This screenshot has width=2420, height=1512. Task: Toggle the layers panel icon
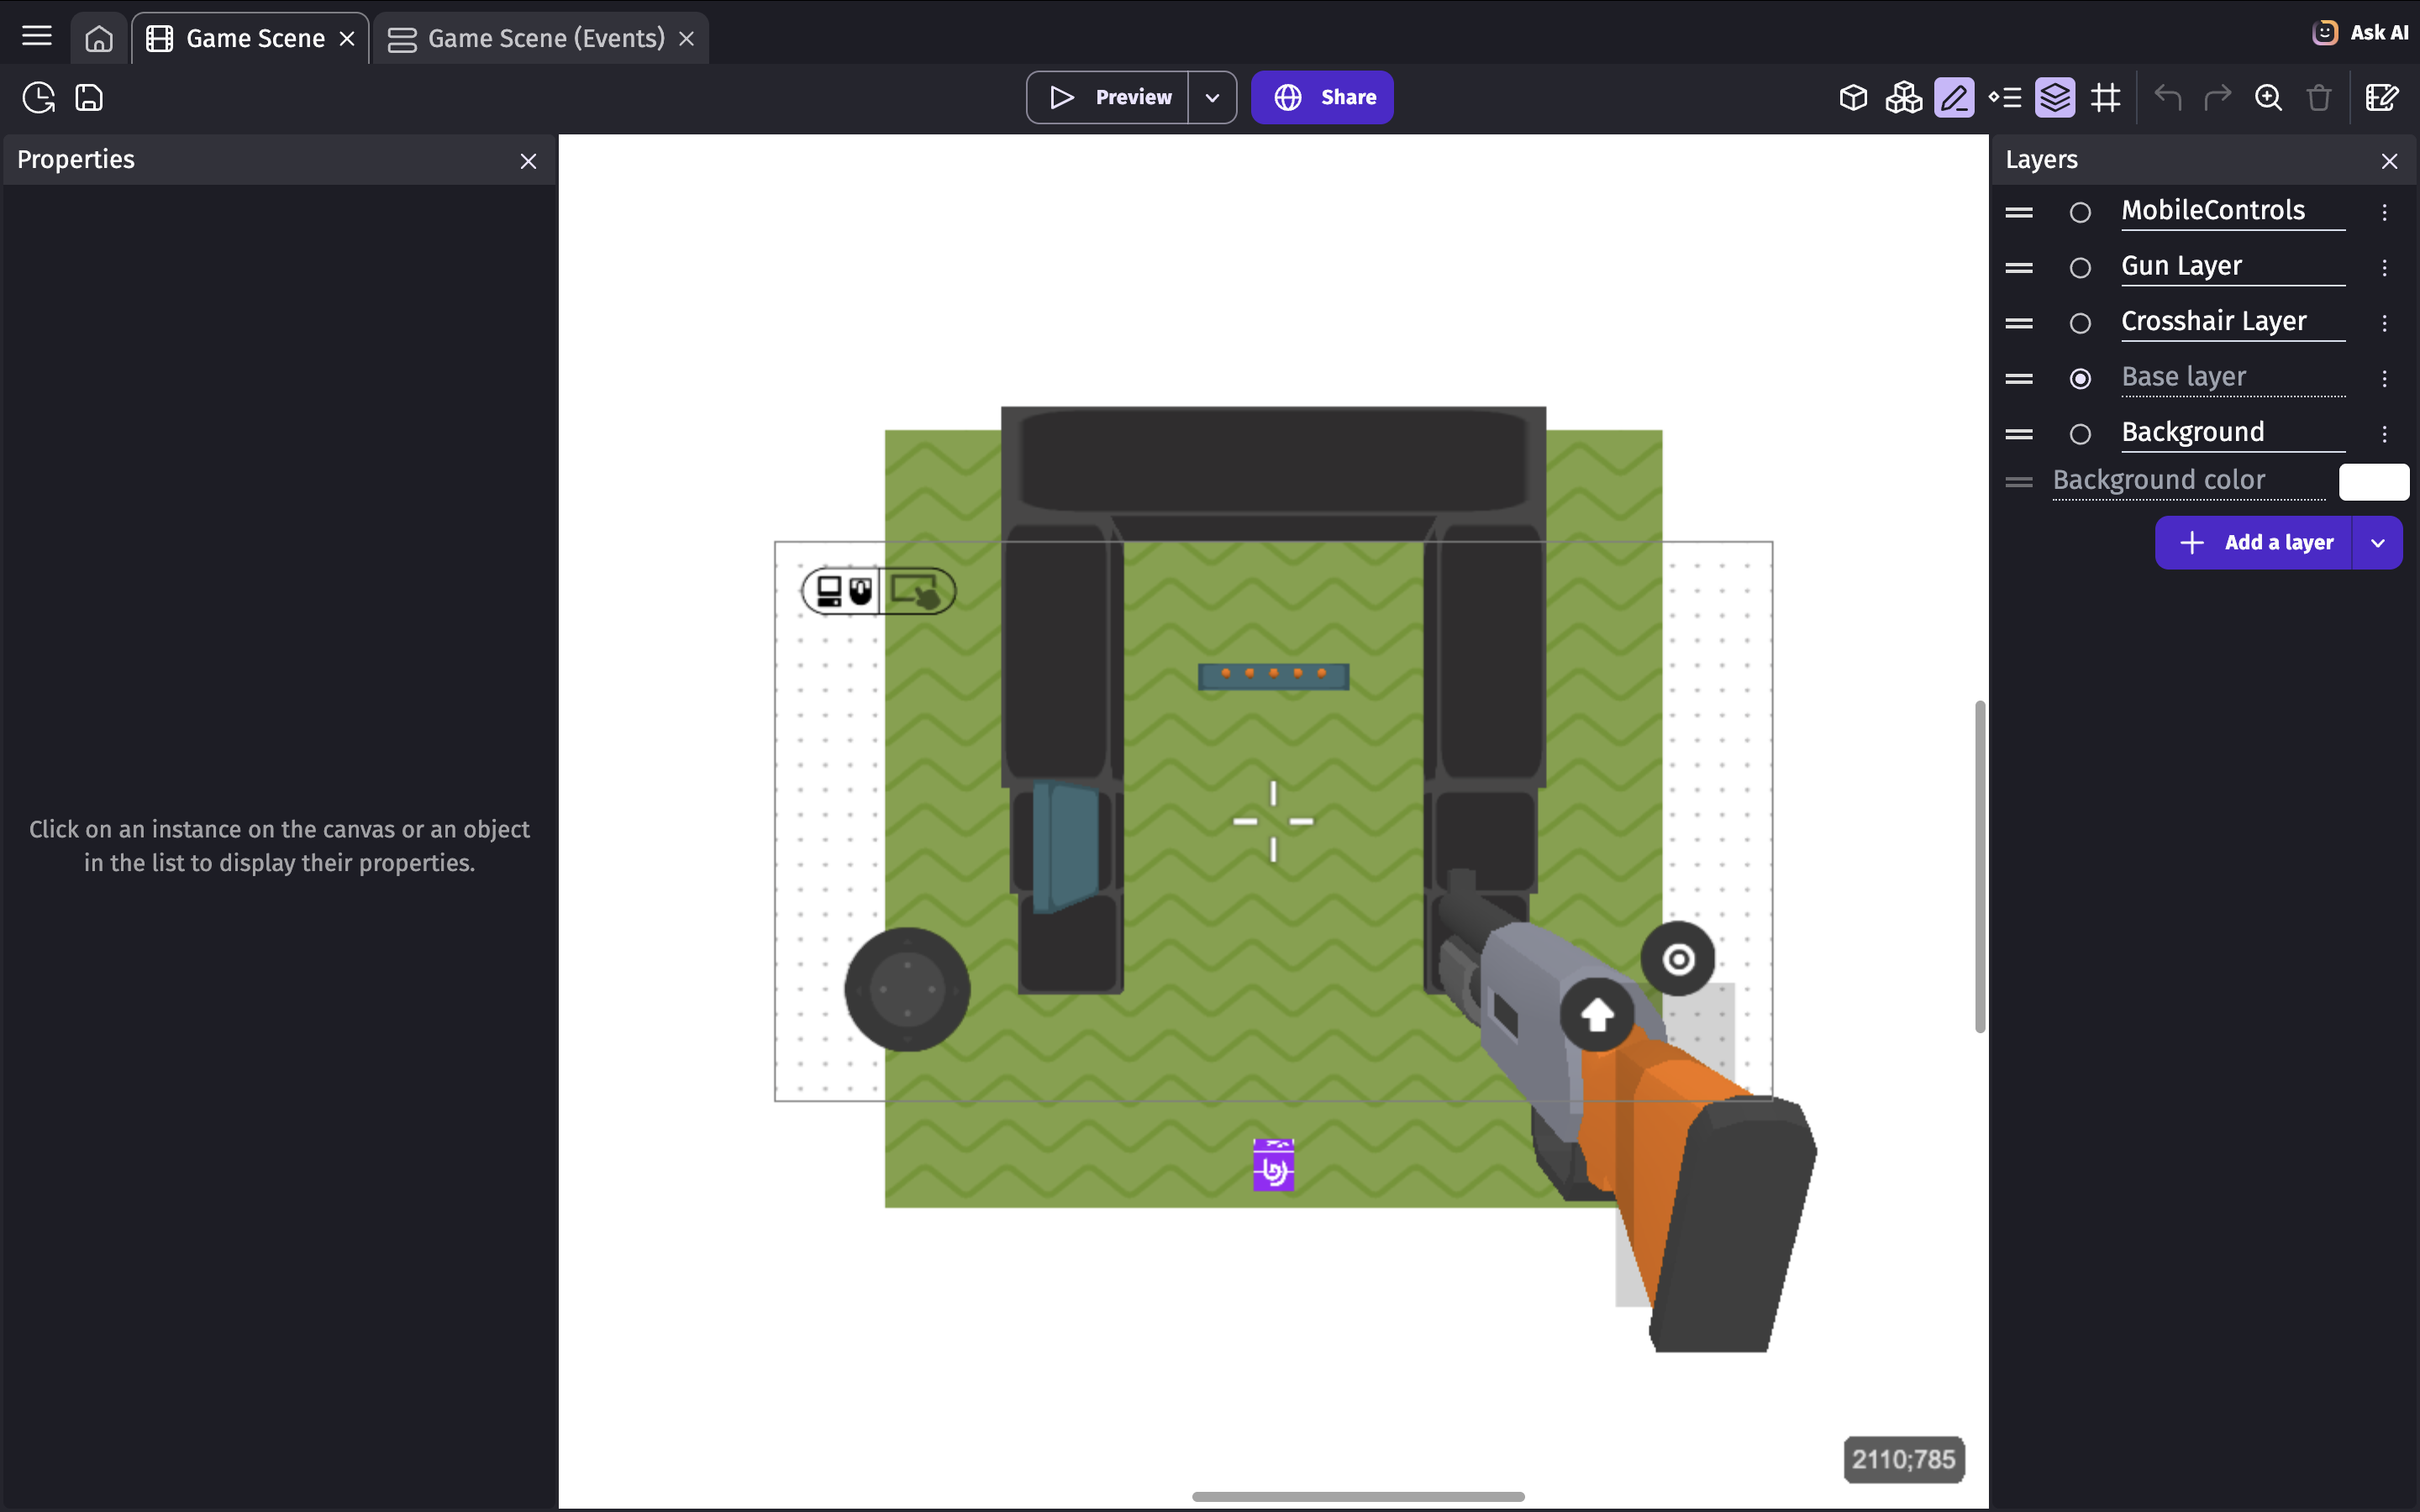(x=2055, y=97)
